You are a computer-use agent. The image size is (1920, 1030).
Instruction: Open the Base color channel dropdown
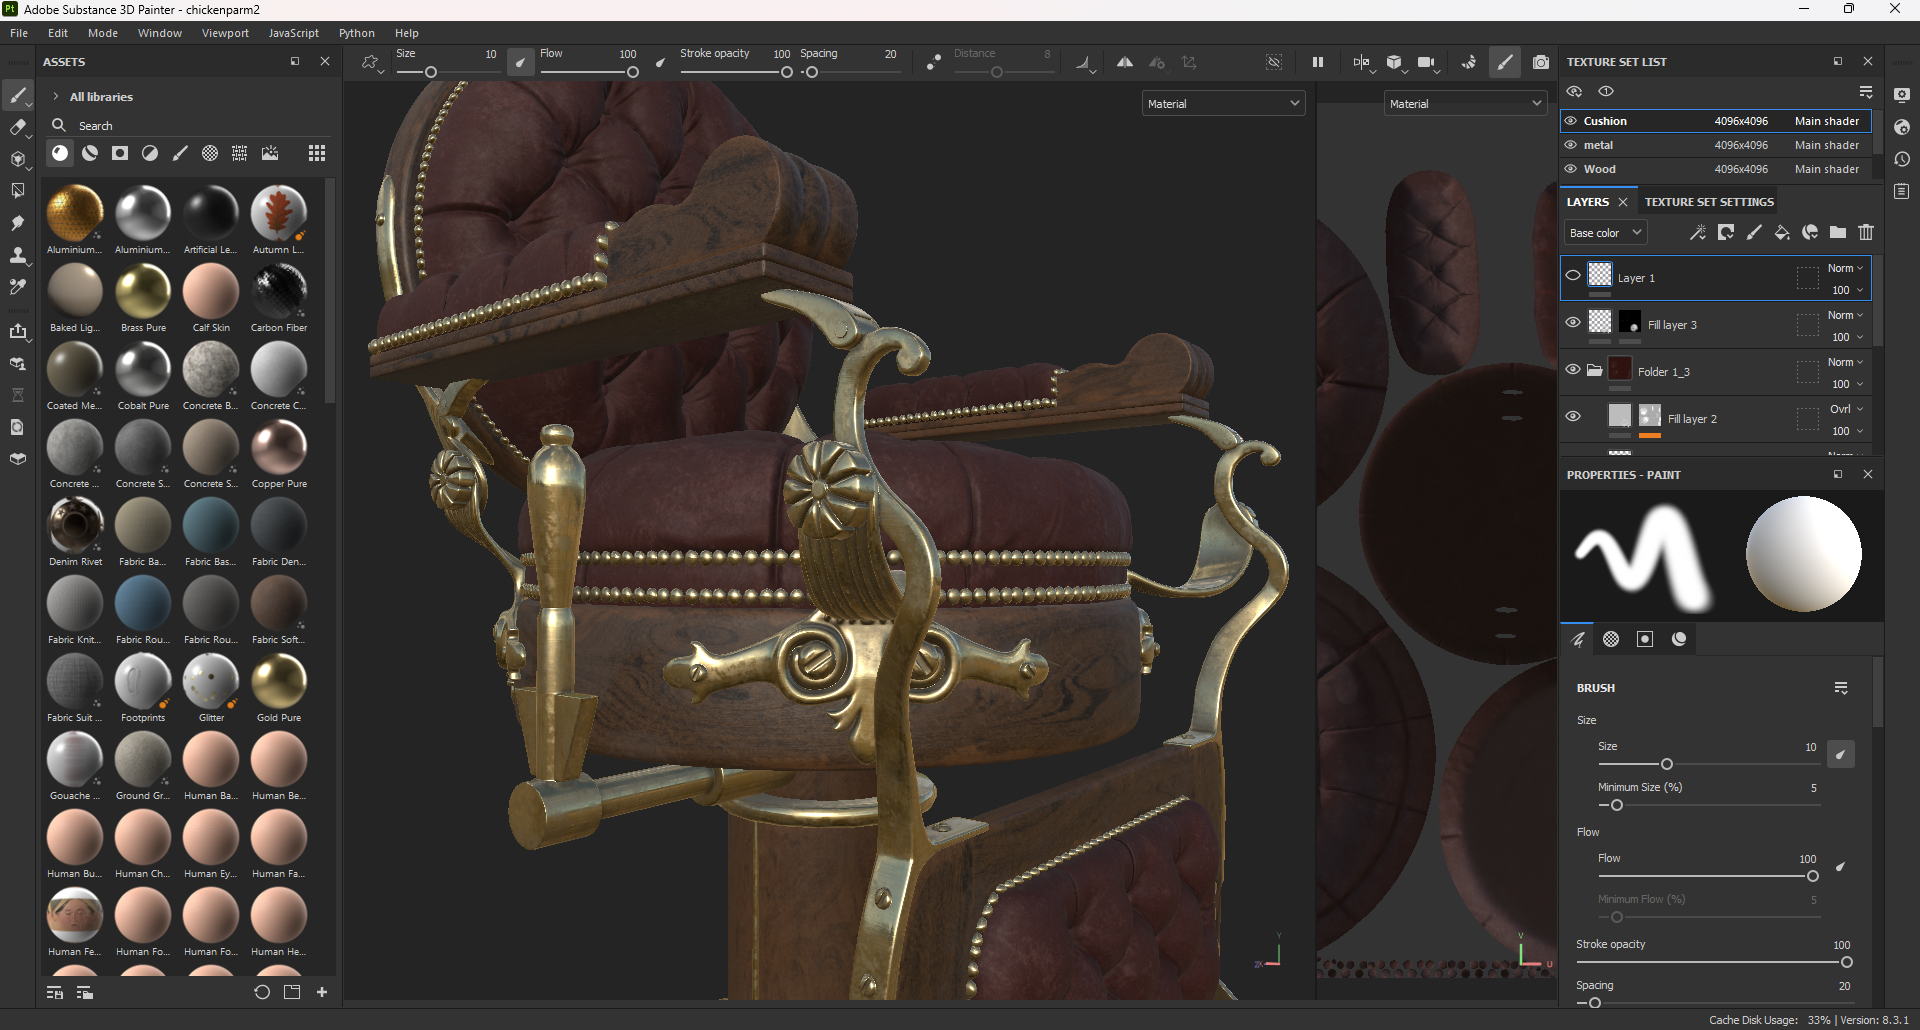pos(1605,233)
